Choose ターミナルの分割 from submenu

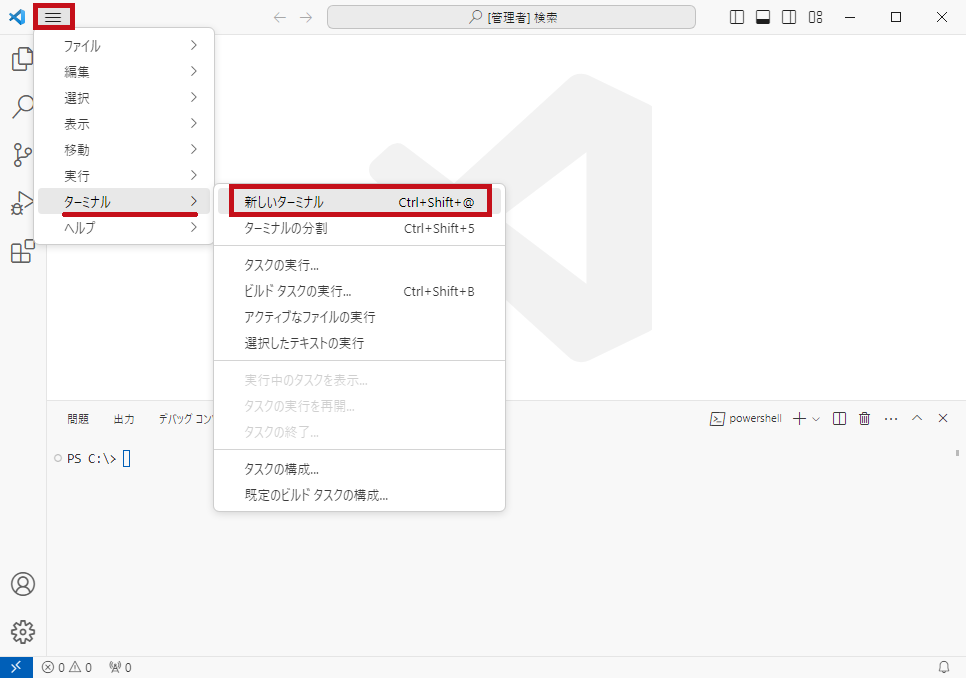[x=359, y=228]
